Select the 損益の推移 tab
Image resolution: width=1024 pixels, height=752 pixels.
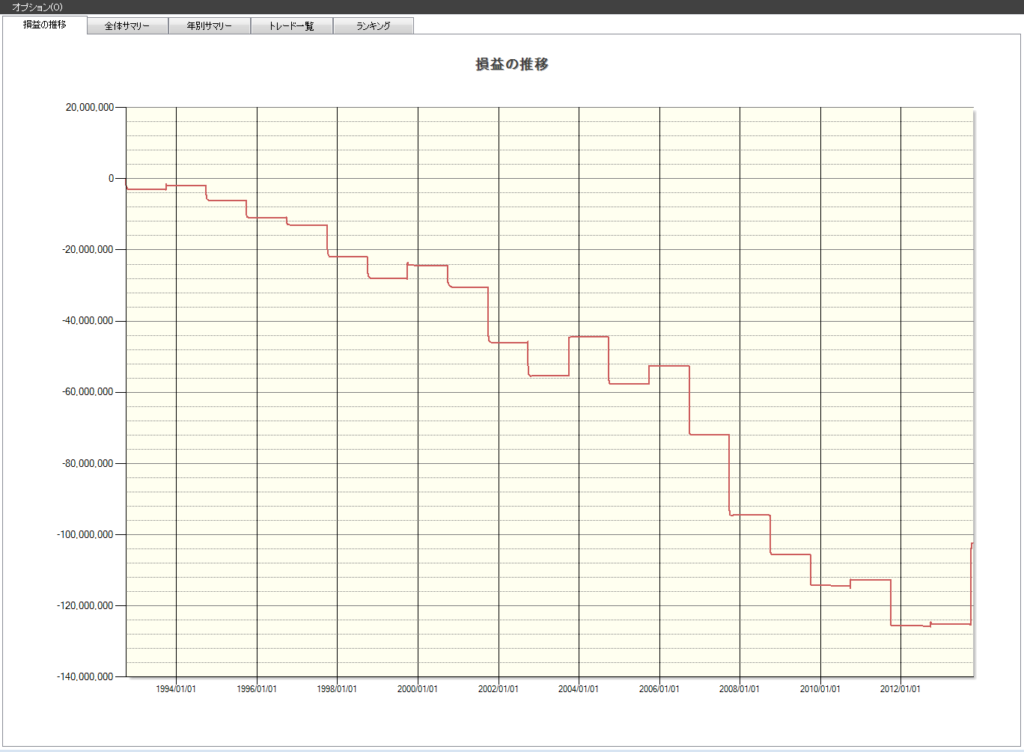[x=44, y=25]
